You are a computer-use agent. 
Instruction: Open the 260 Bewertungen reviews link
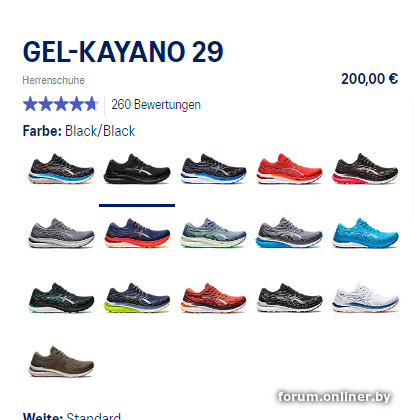156,105
